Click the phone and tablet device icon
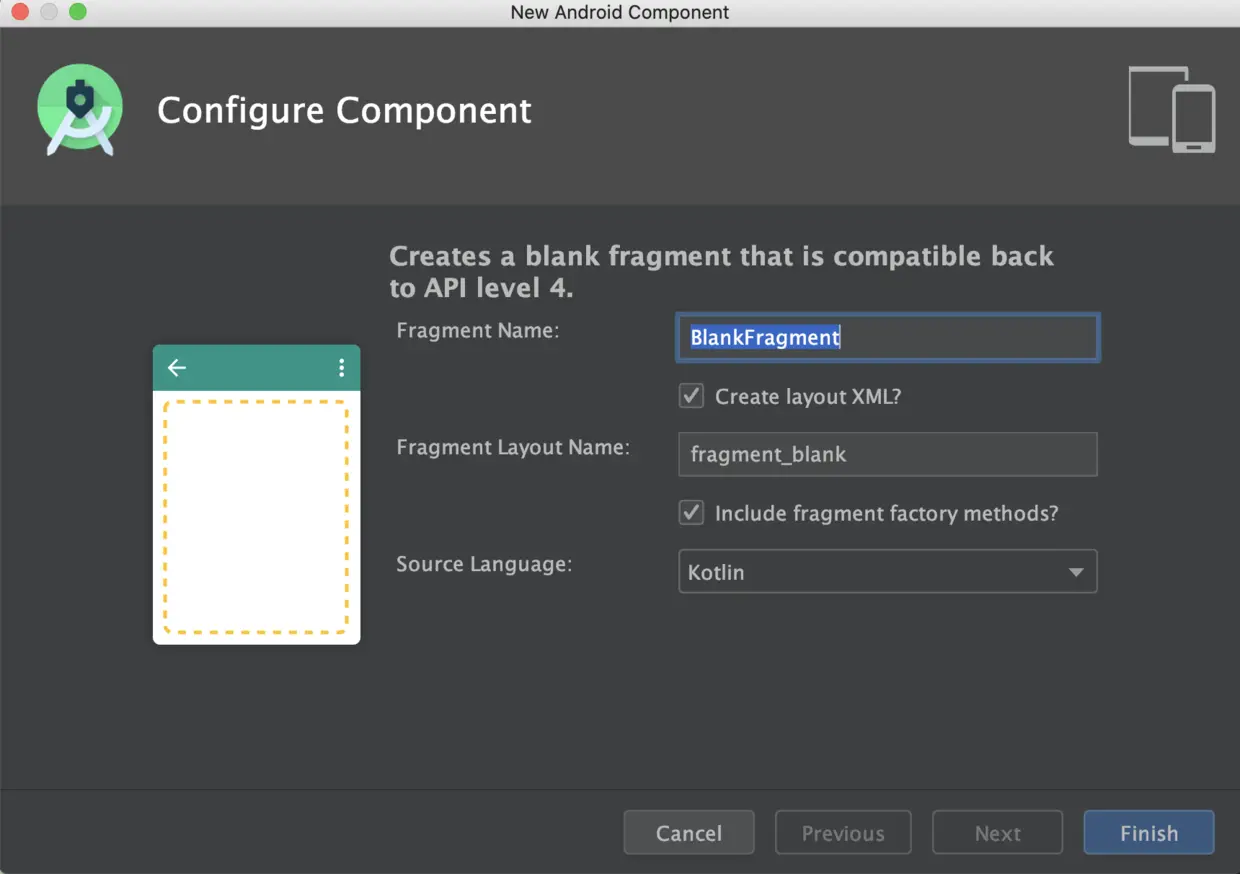 coord(1172,110)
